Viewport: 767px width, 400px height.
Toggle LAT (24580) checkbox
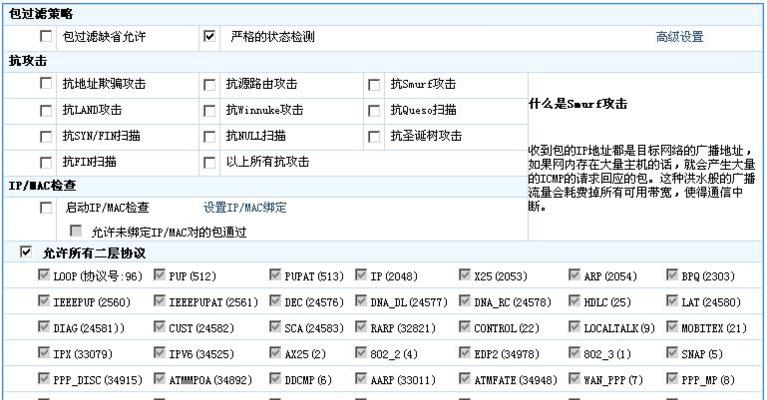(x=672, y=301)
